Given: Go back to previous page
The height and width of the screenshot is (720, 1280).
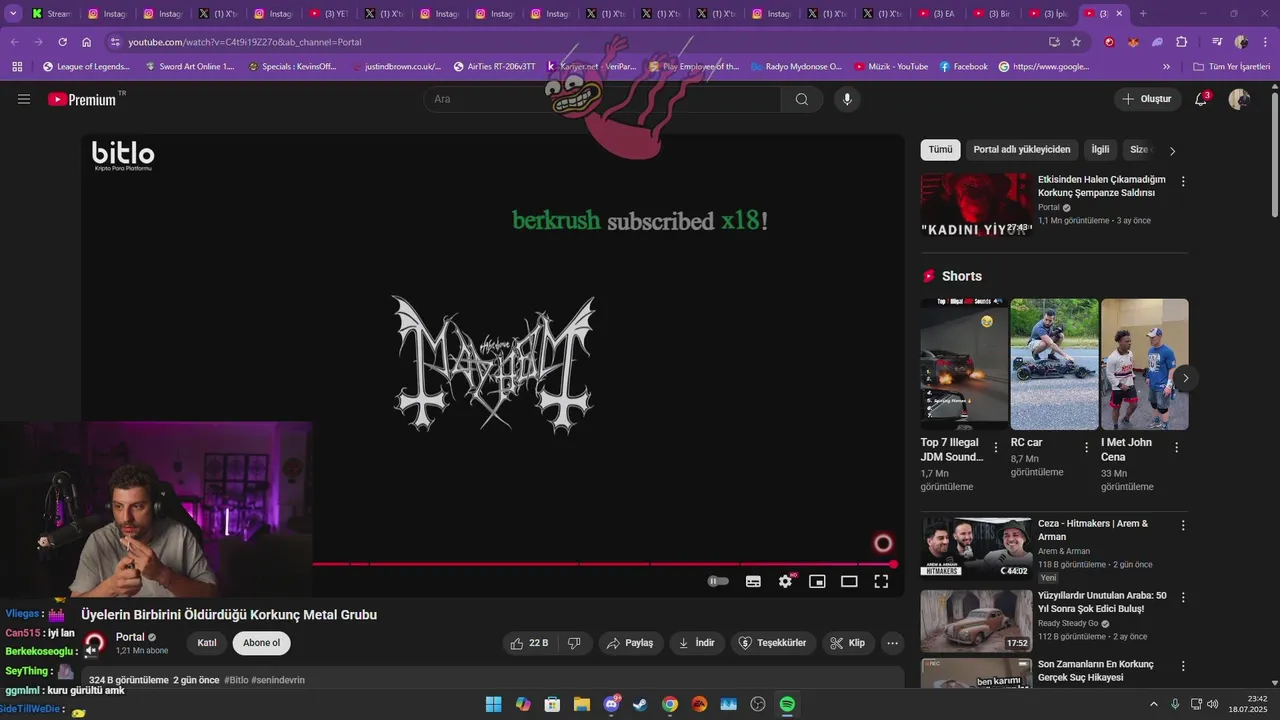Looking at the screenshot, I should tap(15, 42).
